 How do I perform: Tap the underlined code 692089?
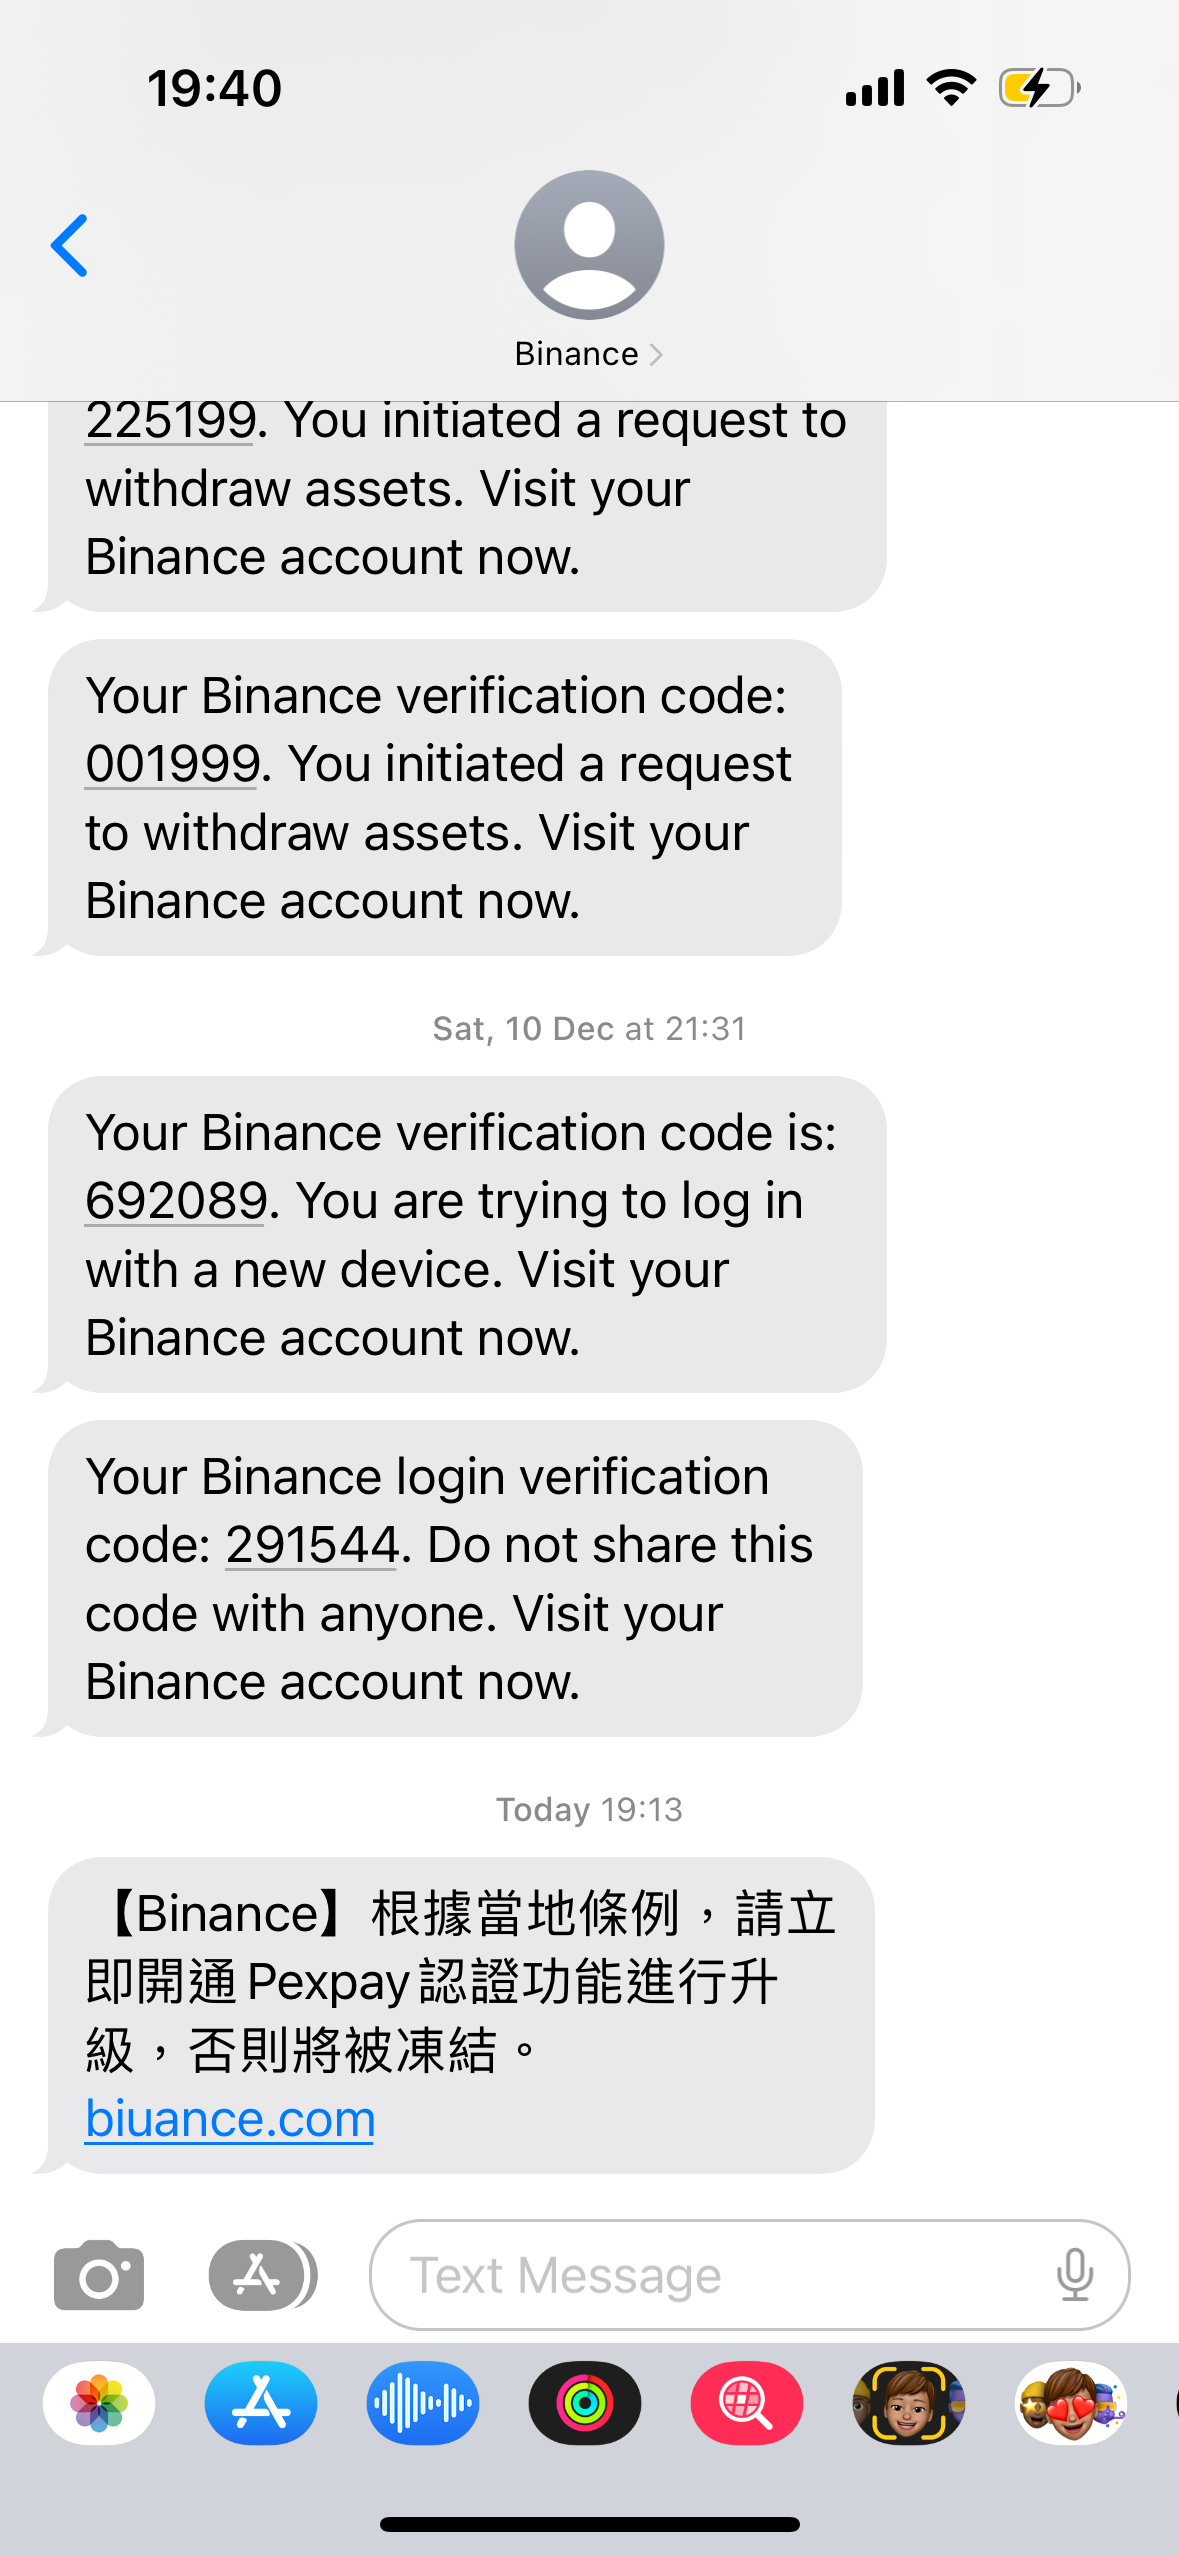pyautogui.click(x=176, y=1201)
